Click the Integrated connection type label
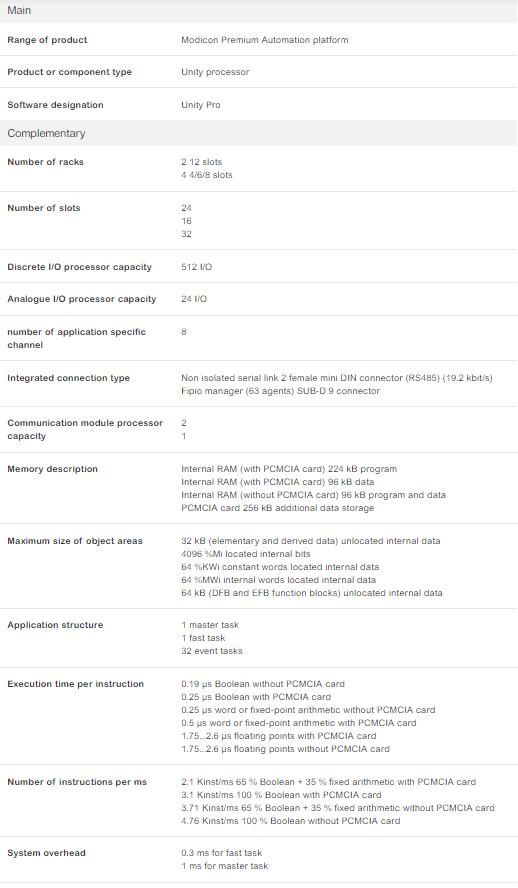This screenshot has height=888, width=518. [69, 378]
